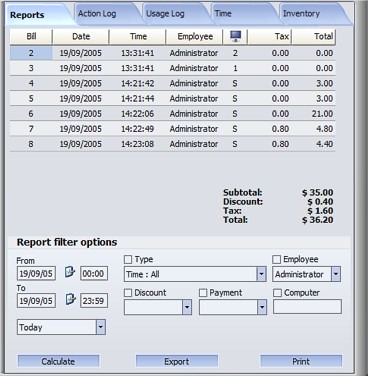The width and height of the screenshot is (368, 376).
Task: Enable the Employee filter checkbox
Action: tap(277, 259)
